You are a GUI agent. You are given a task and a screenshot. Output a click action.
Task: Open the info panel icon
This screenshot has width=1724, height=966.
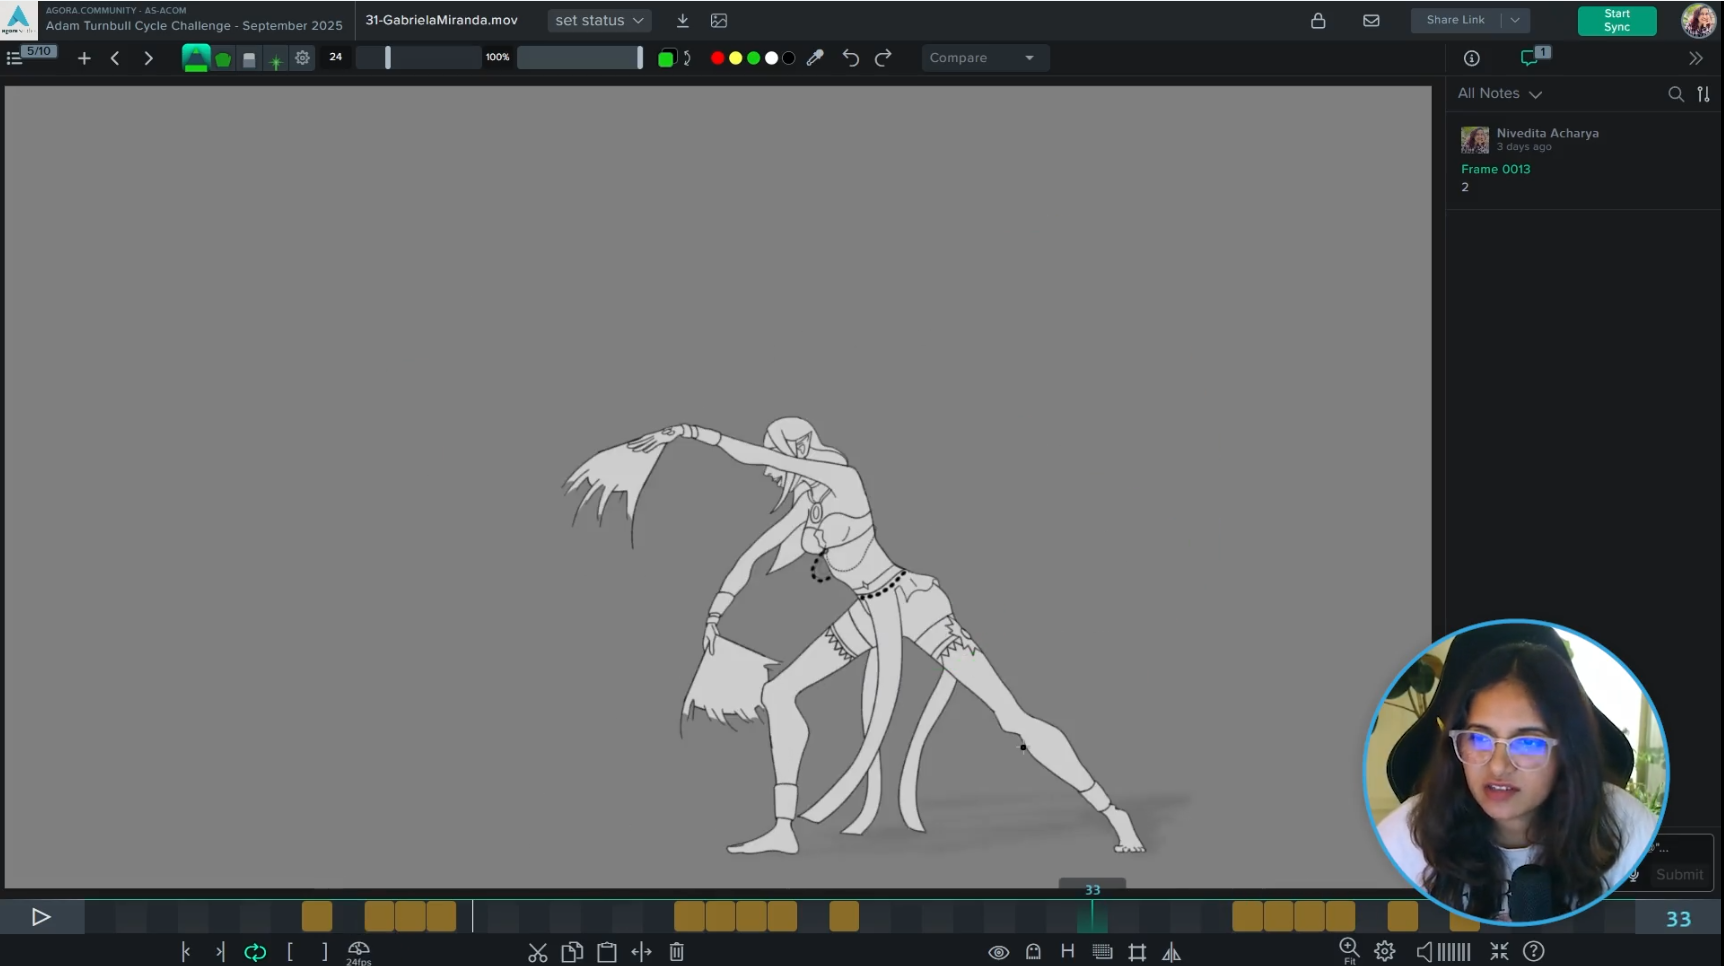[1471, 58]
